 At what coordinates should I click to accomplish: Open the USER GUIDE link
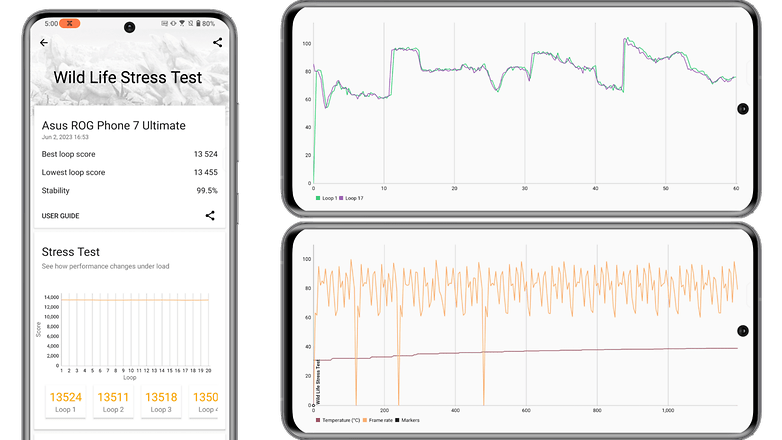click(60, 216)
